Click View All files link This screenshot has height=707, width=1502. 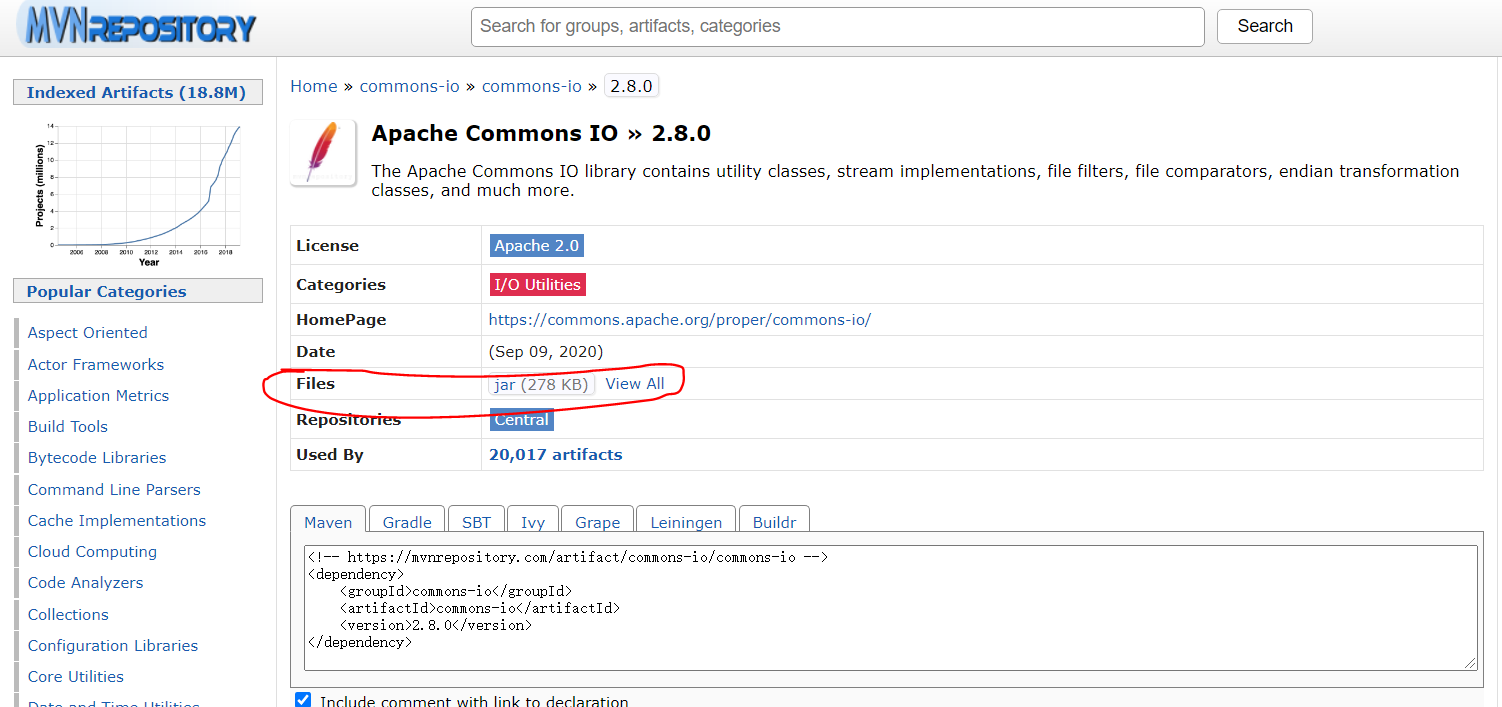pos(635,384)
